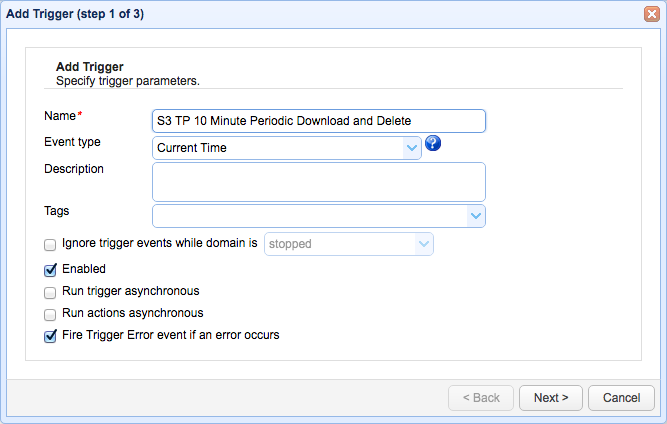Click inside the Description text area

coord(318,182)
